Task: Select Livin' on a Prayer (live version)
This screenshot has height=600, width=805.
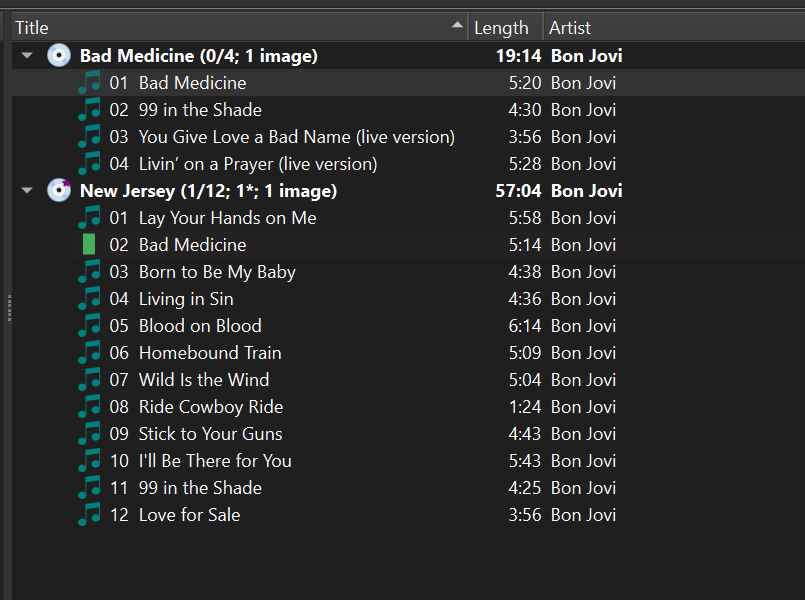Action: tap(258, 164)
